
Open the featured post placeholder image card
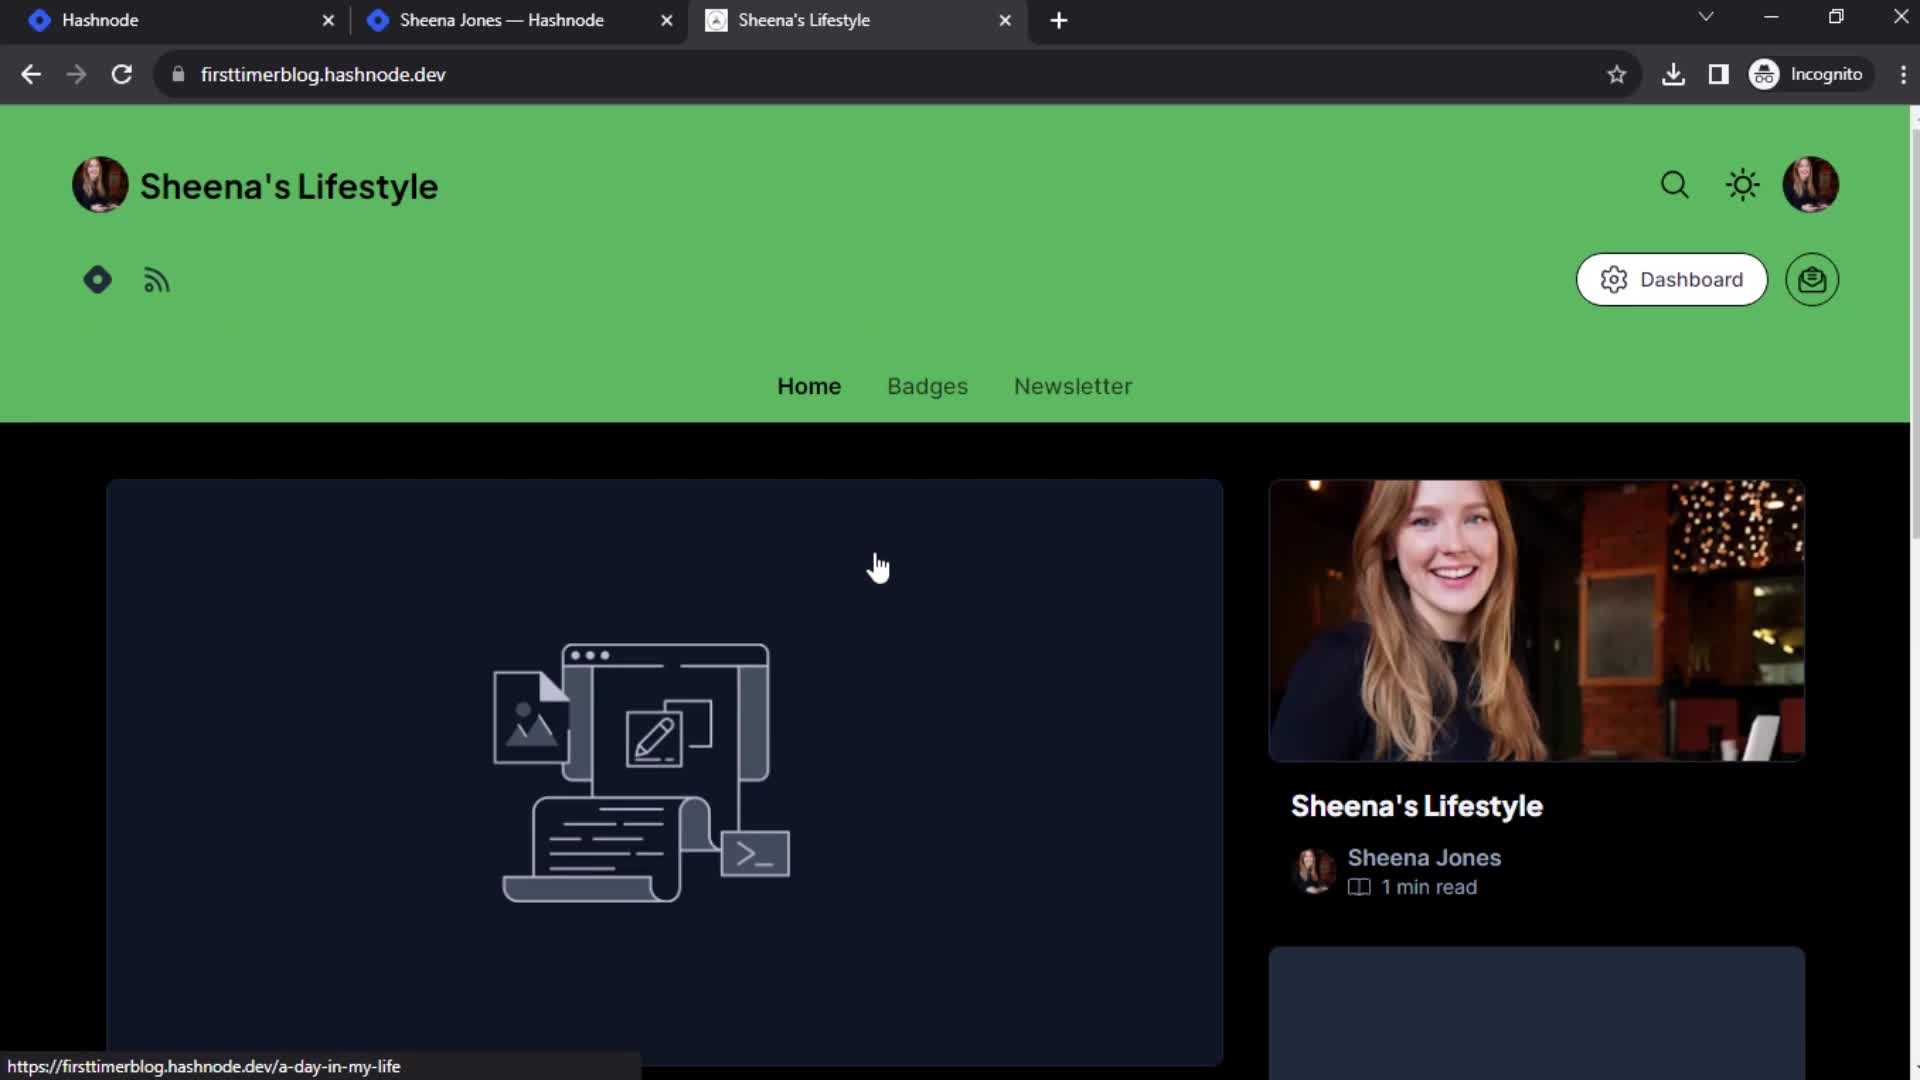[x=664, y=772]
